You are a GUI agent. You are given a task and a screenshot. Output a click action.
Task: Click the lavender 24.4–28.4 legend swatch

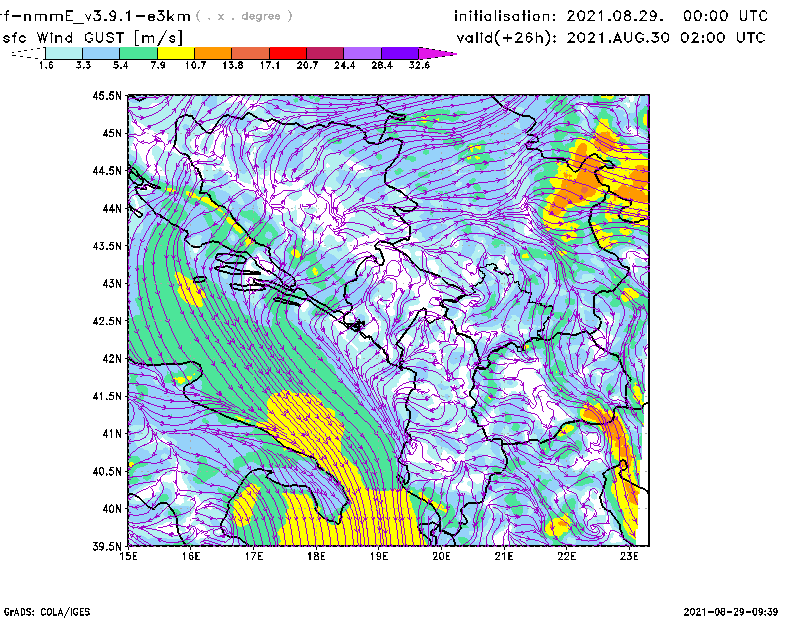[362, 53]
